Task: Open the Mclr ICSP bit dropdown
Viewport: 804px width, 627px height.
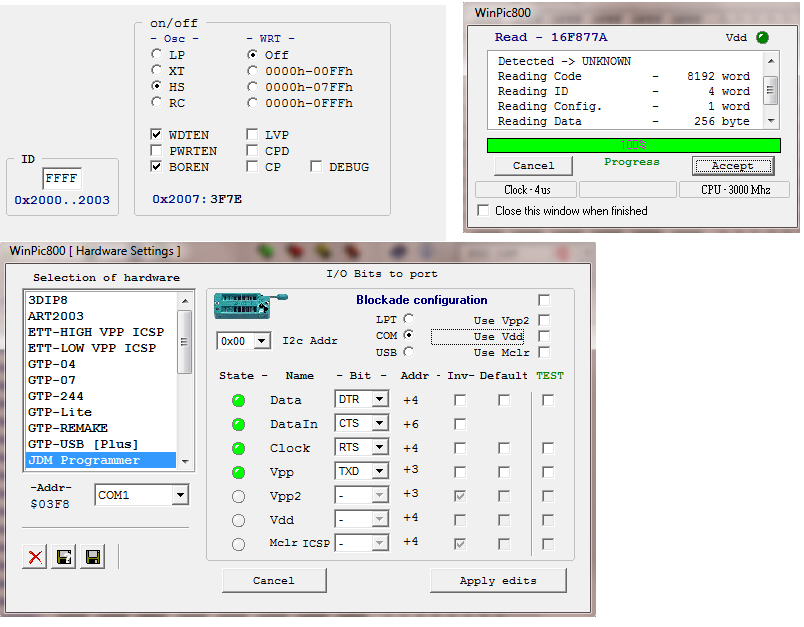Action: (379, 542)
